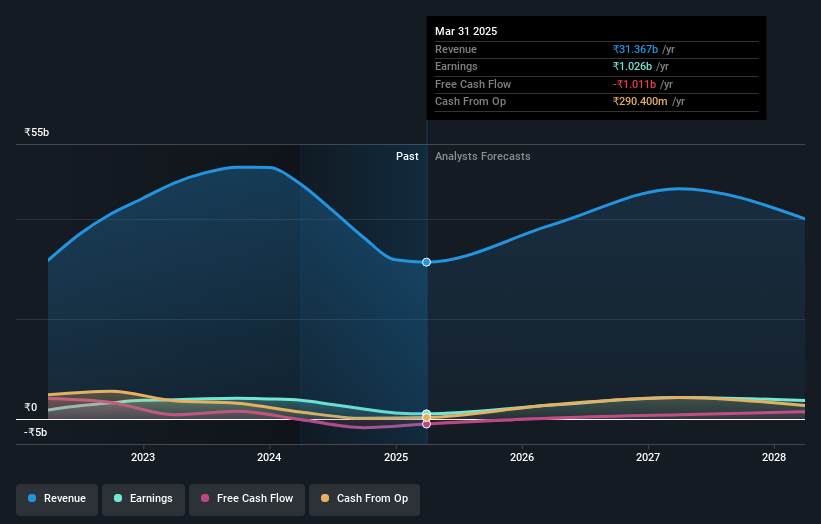Select the Revenue data point at Mar 31 2025

click(x=426, y=262)
